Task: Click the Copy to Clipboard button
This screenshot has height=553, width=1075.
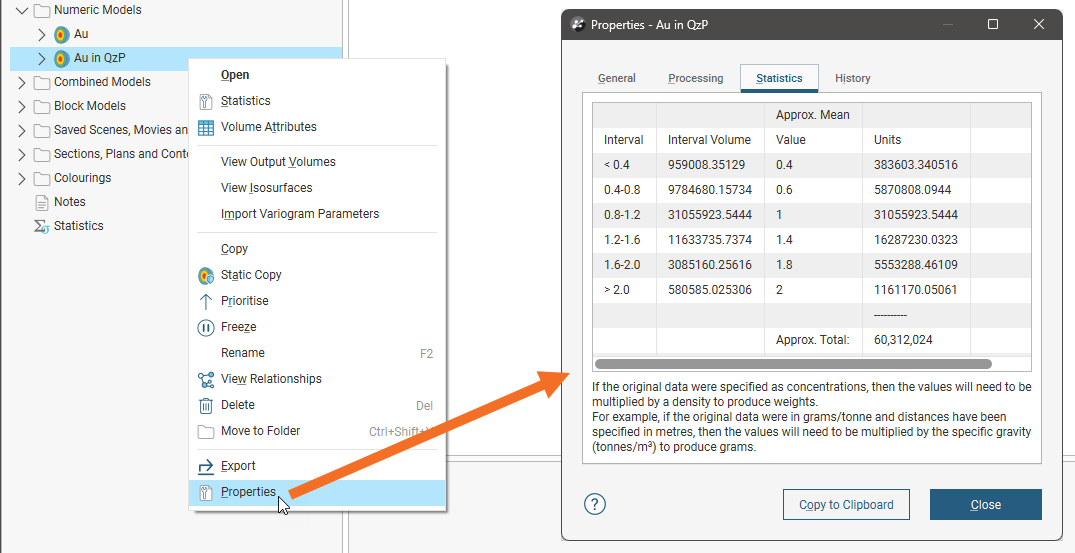Action: [846, 504]
